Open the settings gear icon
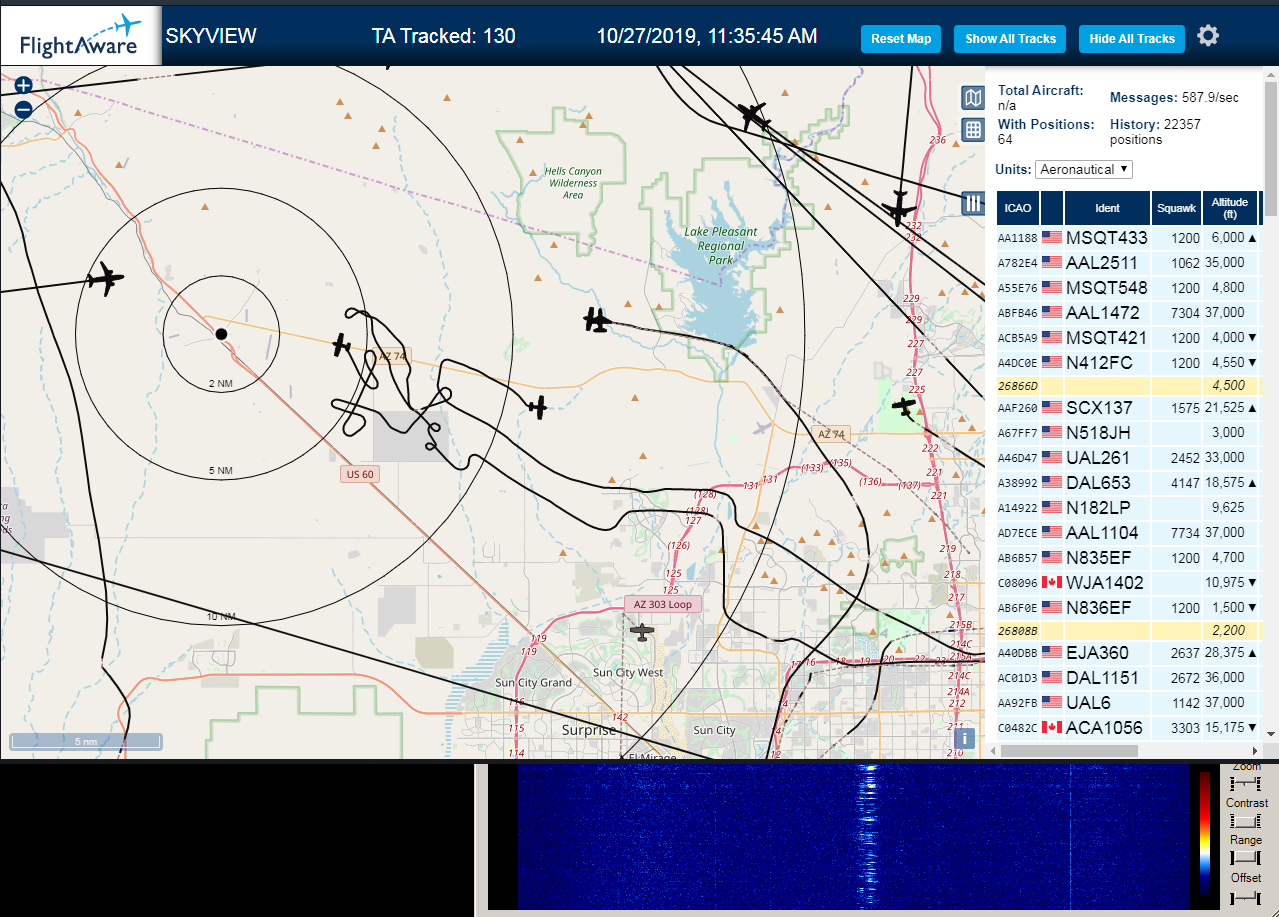This screenshot has width=1279, height=917. pyautogui.click(x=1208, y=36)
